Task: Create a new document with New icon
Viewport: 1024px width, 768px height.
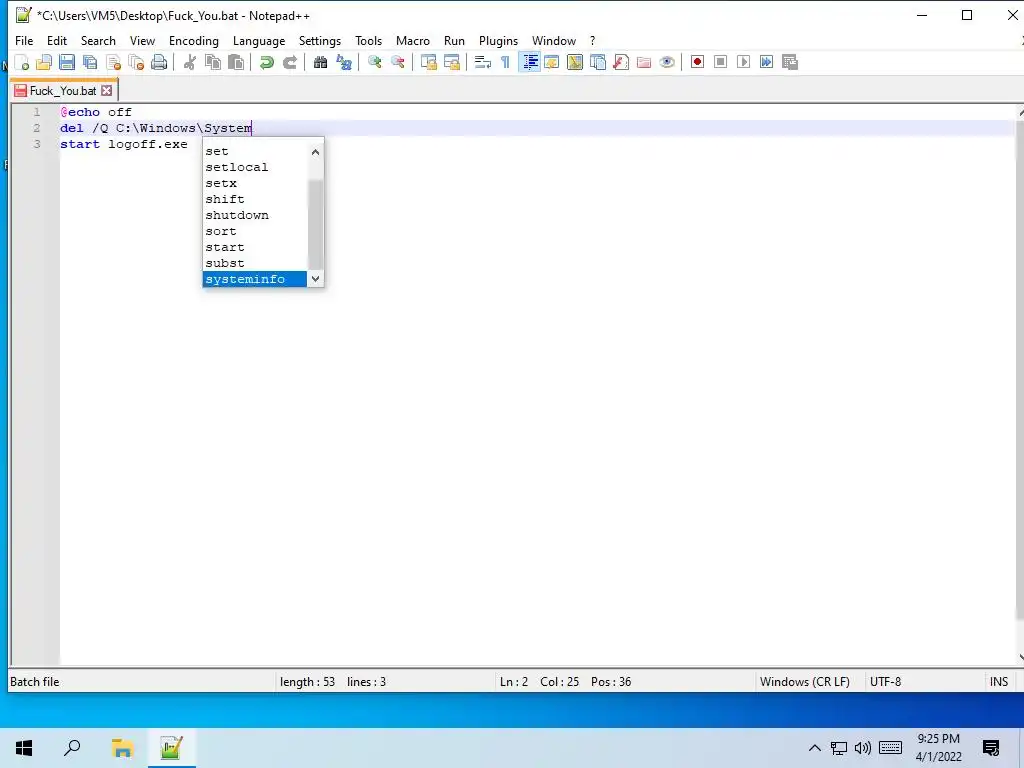Action: tap(22, 62)
